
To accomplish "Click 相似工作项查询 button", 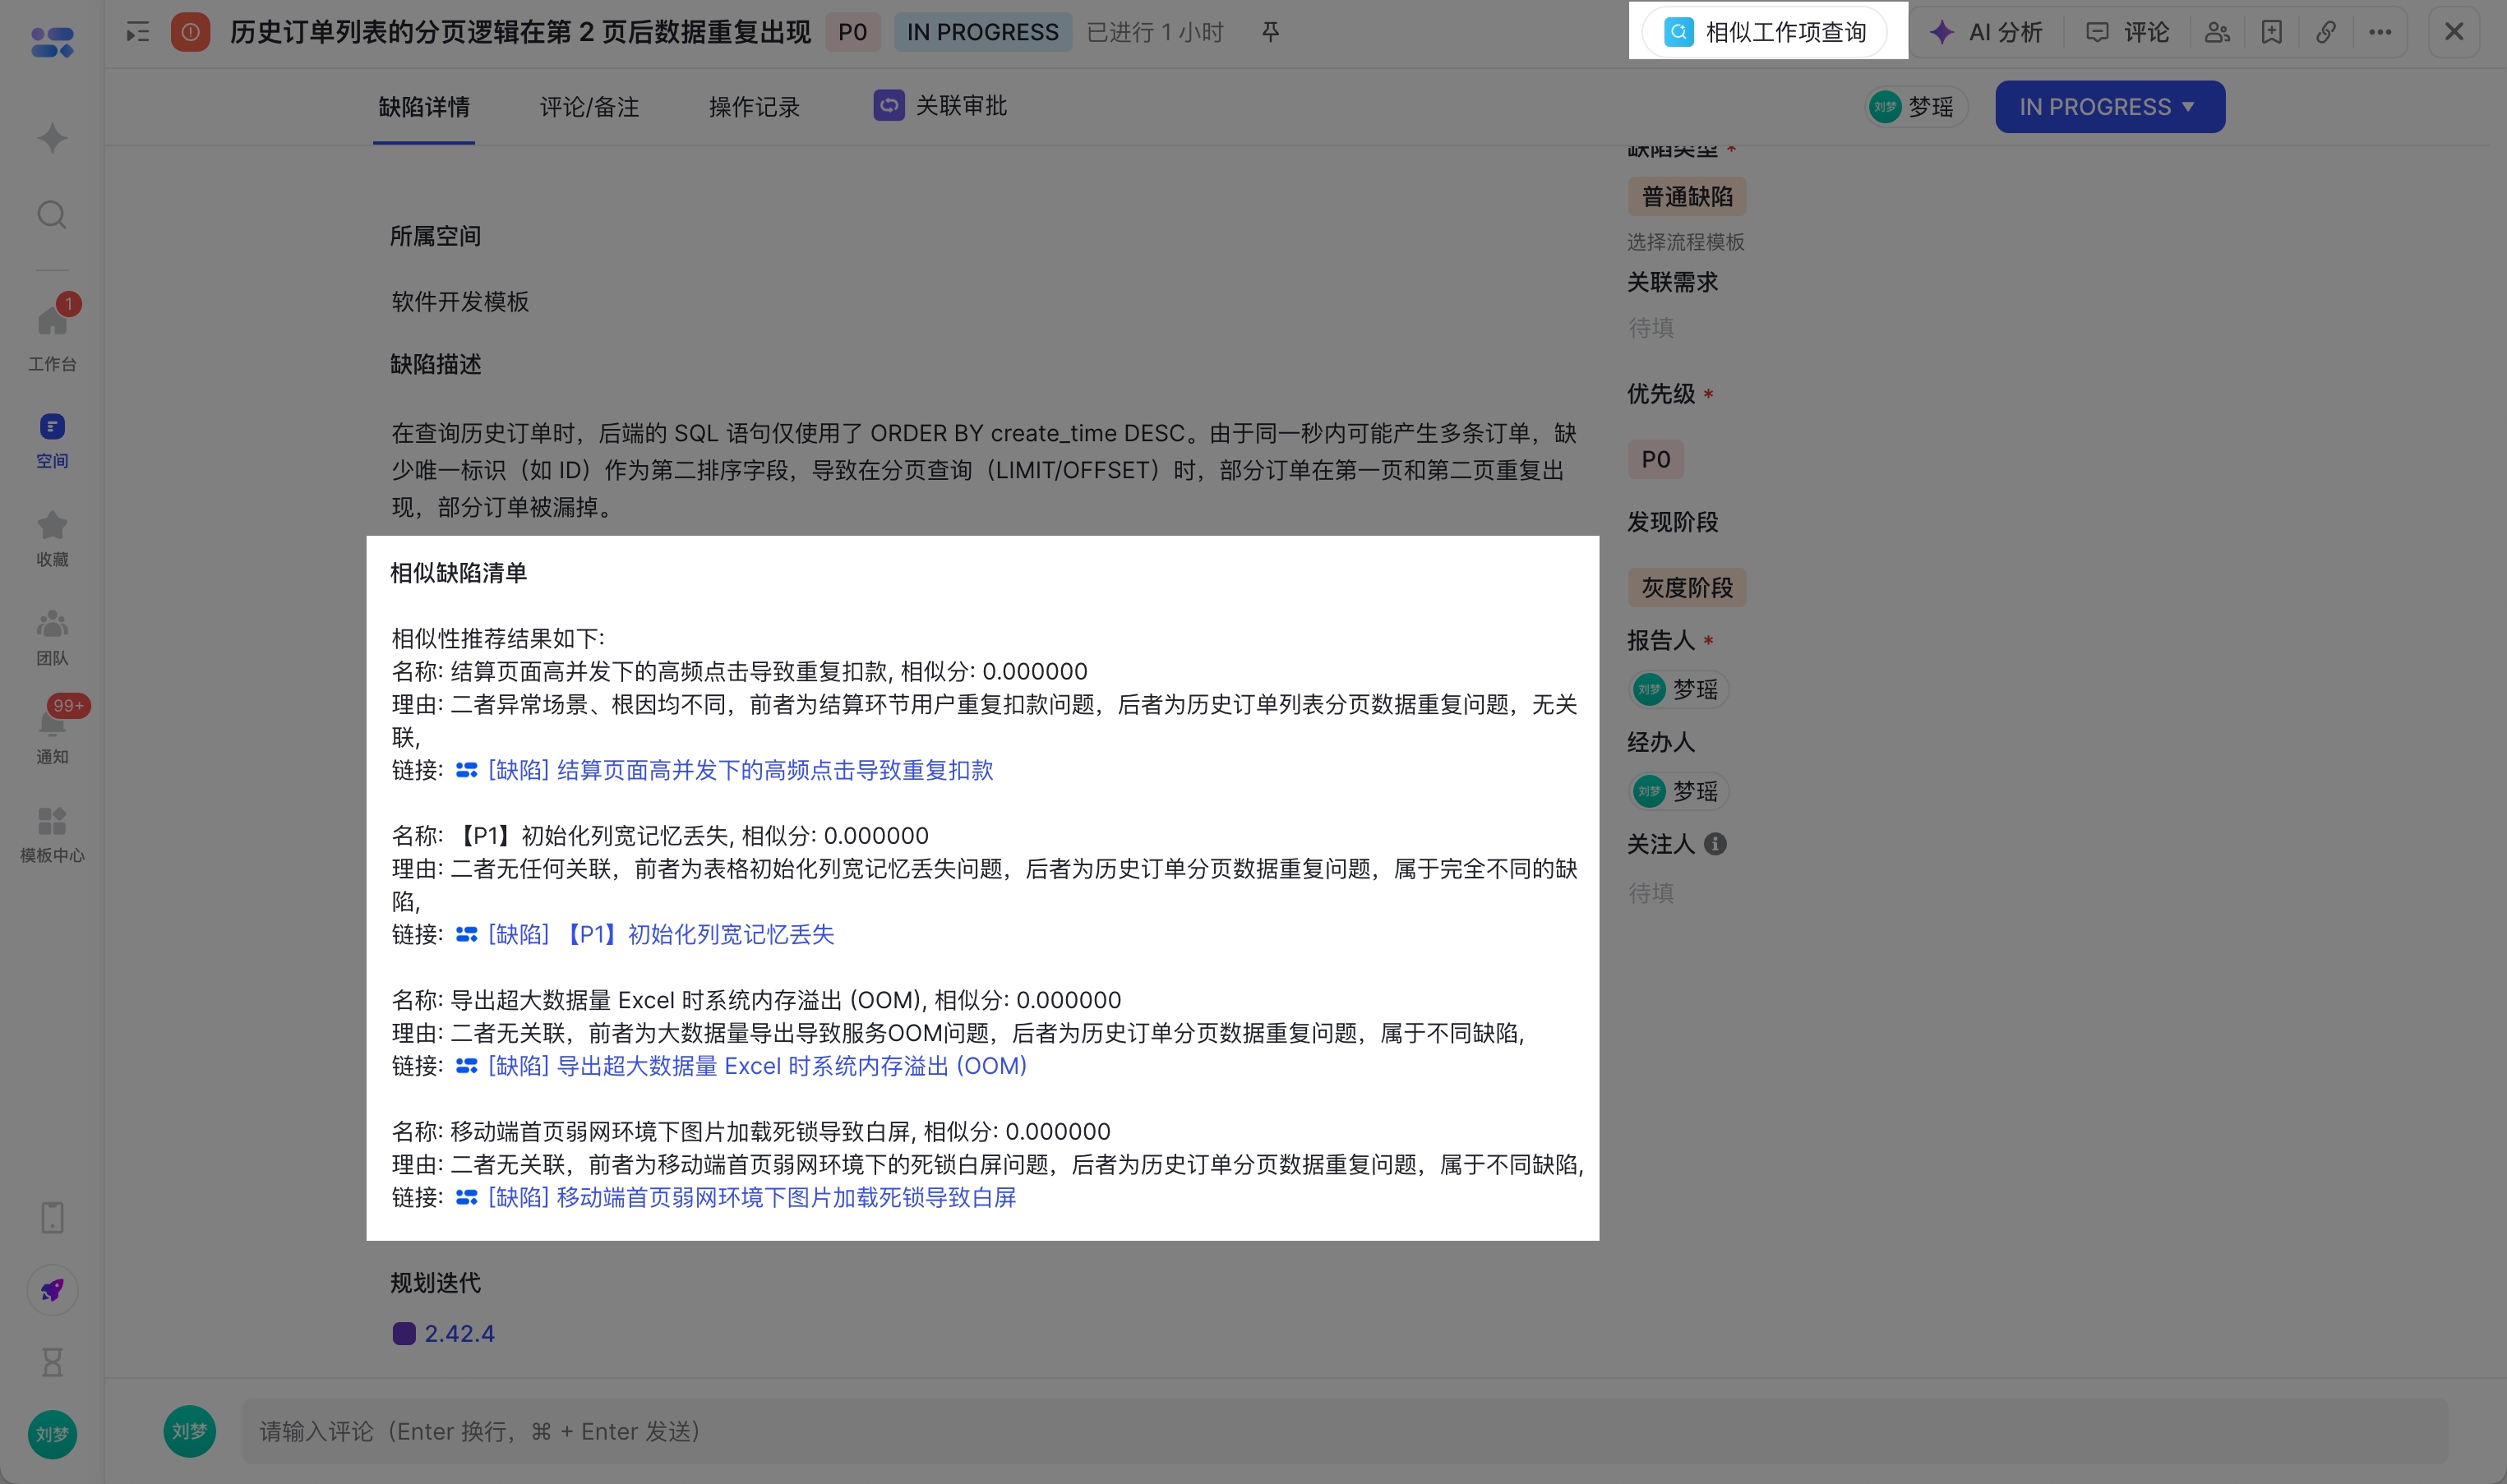I will tap(1766, 32).
